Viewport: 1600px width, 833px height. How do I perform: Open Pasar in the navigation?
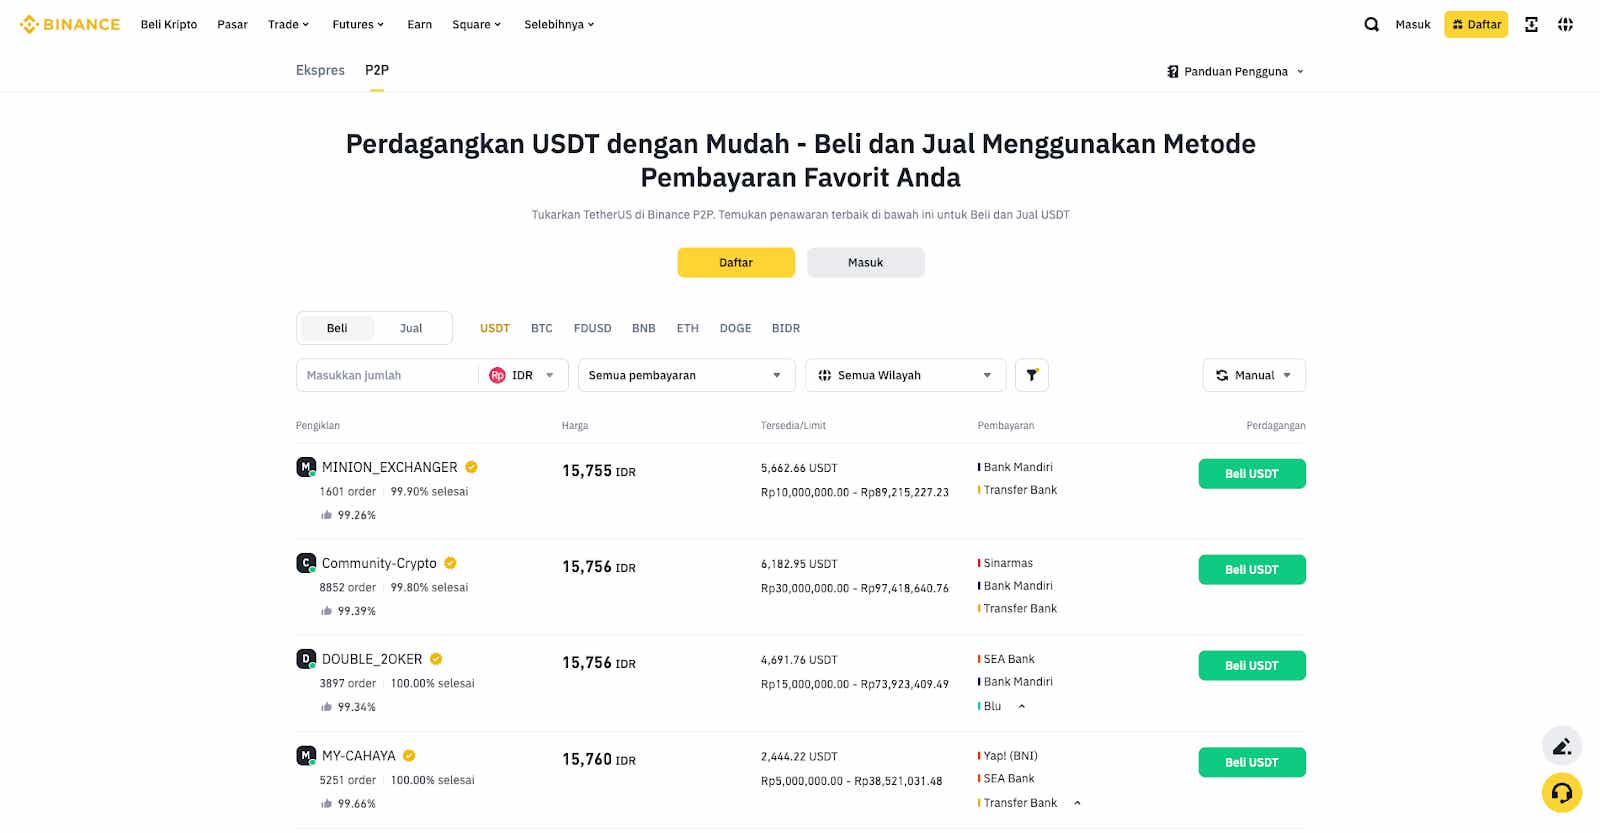pos(232,24)
